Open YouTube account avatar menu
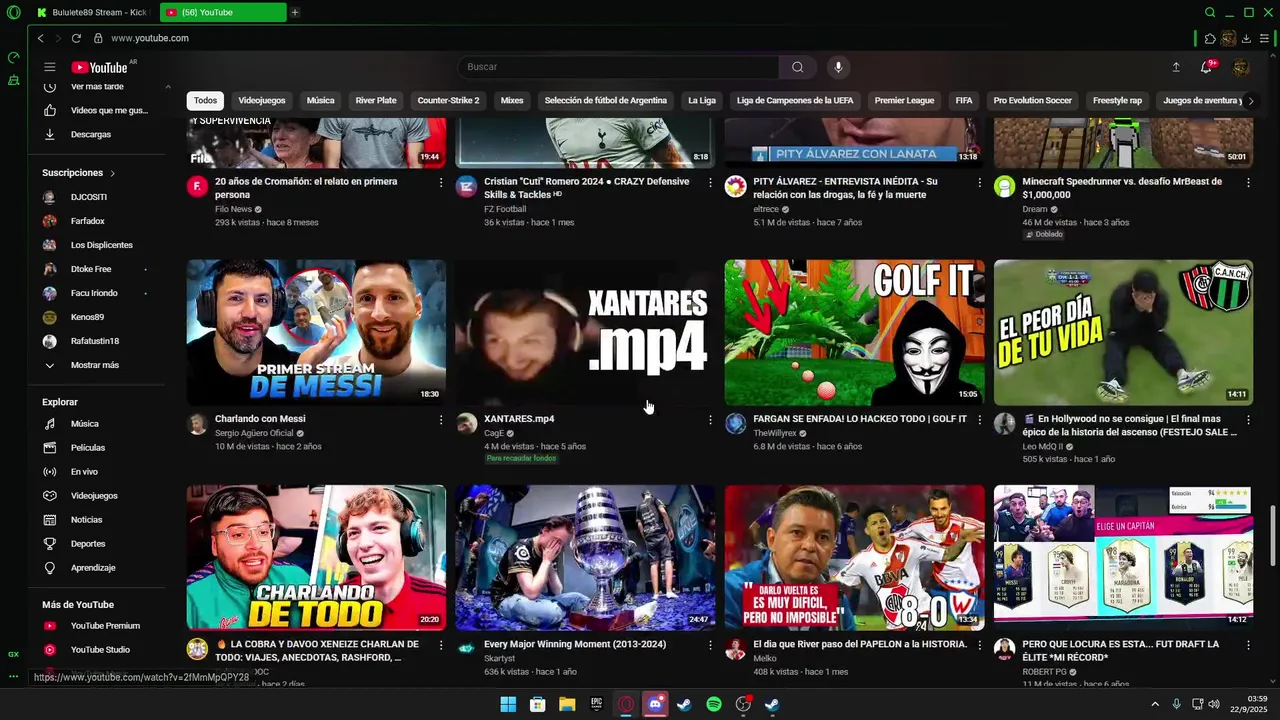 (1241, 67)
